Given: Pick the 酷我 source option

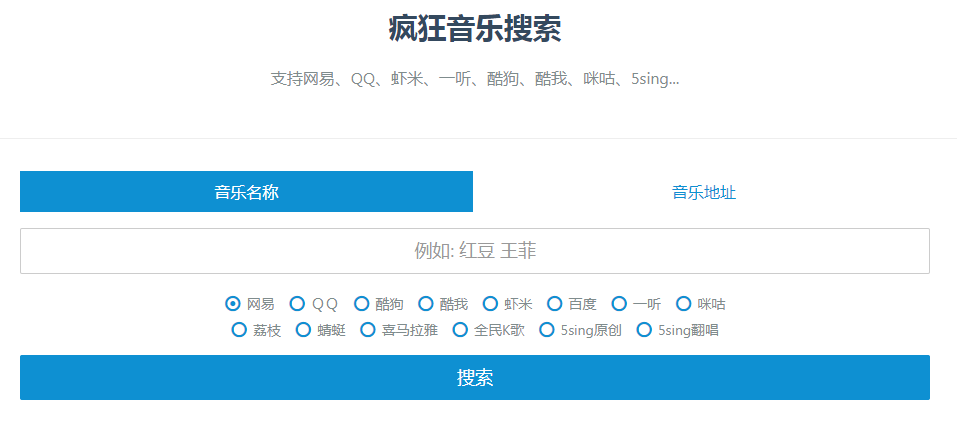Looking at the screenshot, I should click(x=426, y=303).
